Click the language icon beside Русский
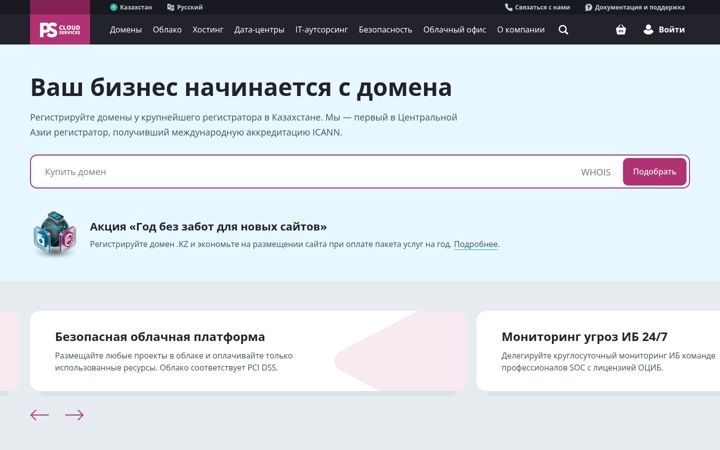 pos(170,7)
